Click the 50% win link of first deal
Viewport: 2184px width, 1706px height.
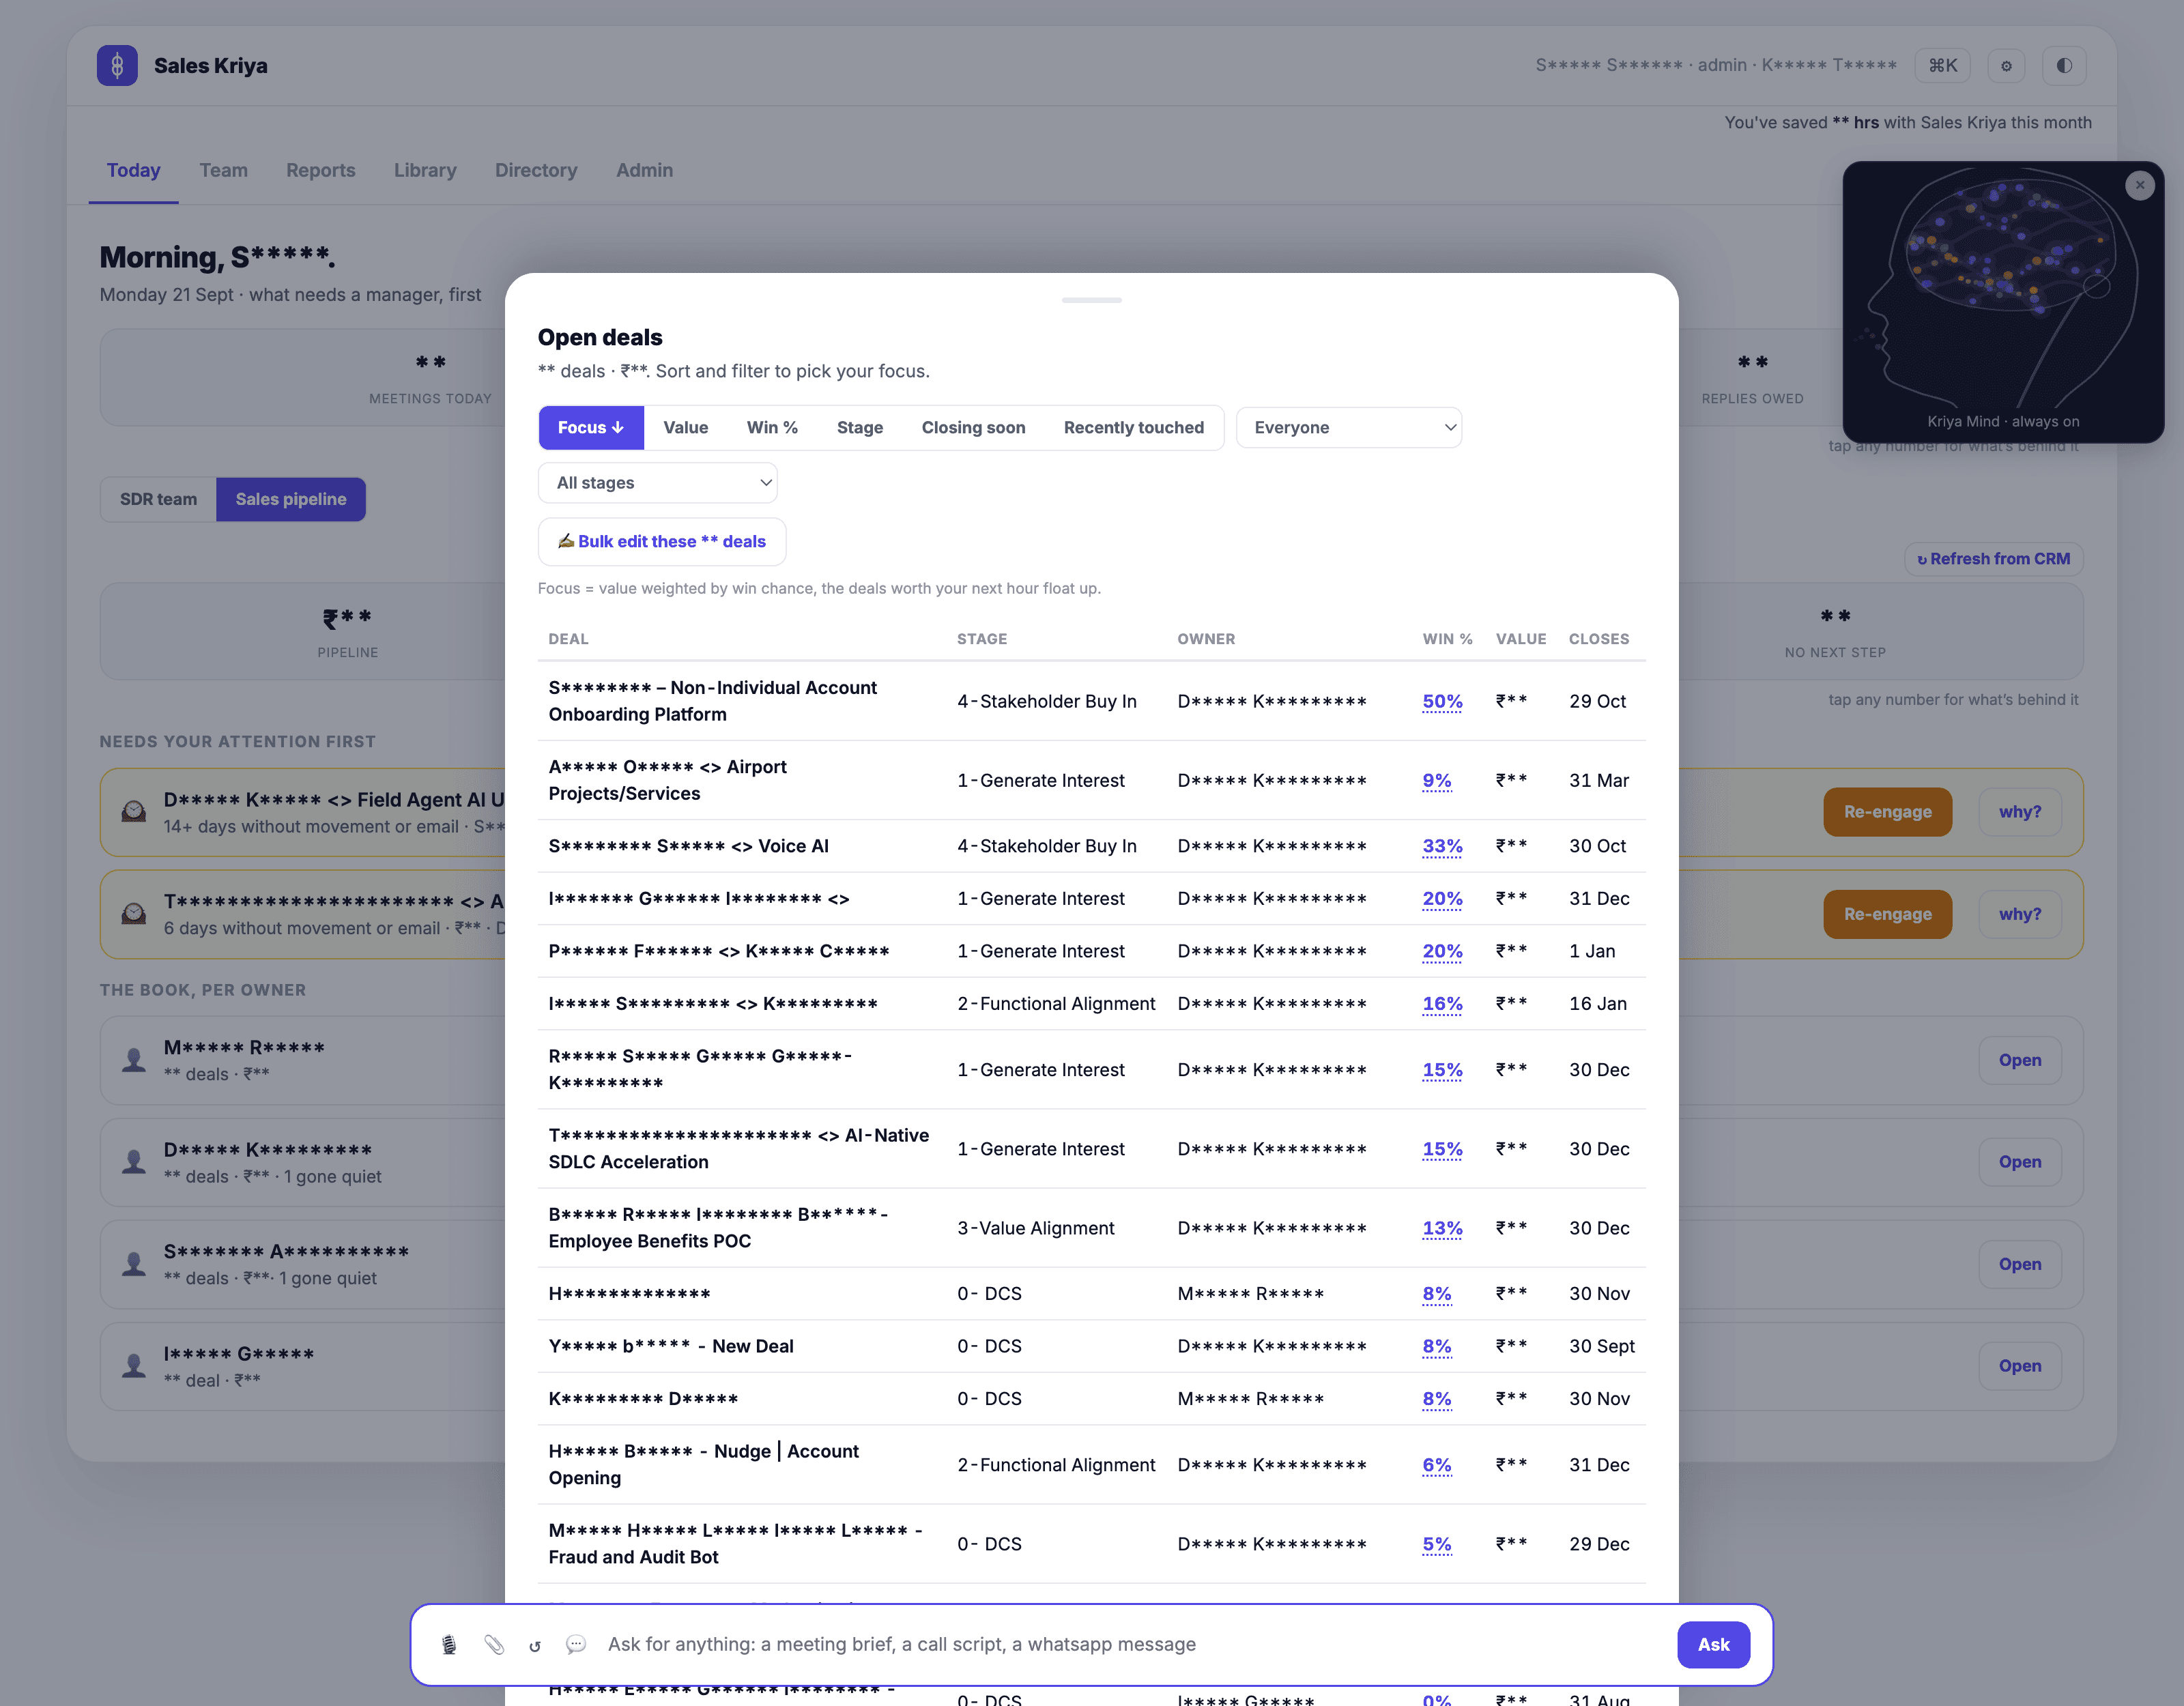pyautogui.click(x=1442, y=701)
